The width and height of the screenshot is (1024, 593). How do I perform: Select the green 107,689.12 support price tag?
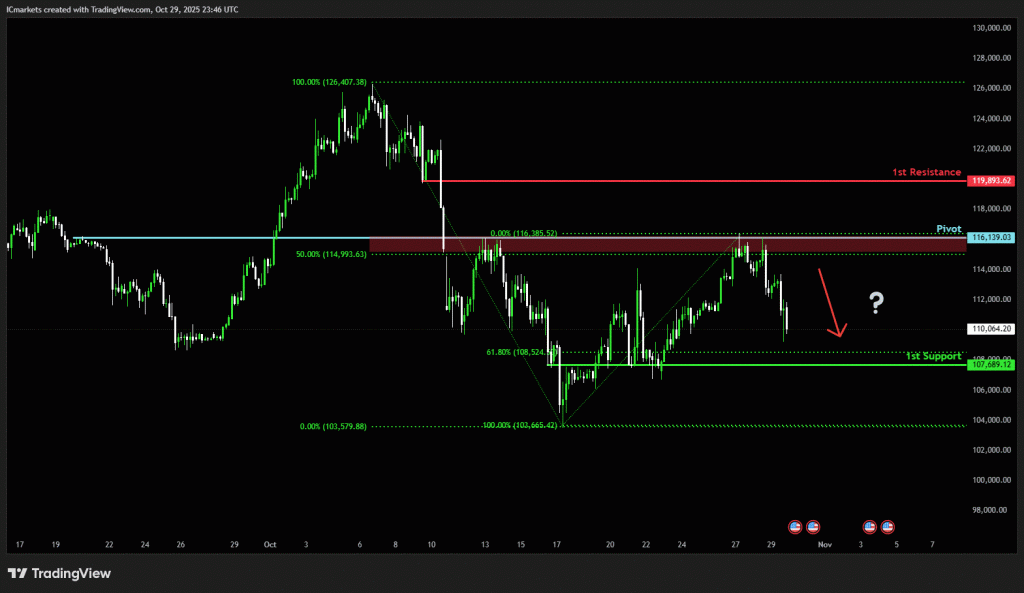click(991, 365)
